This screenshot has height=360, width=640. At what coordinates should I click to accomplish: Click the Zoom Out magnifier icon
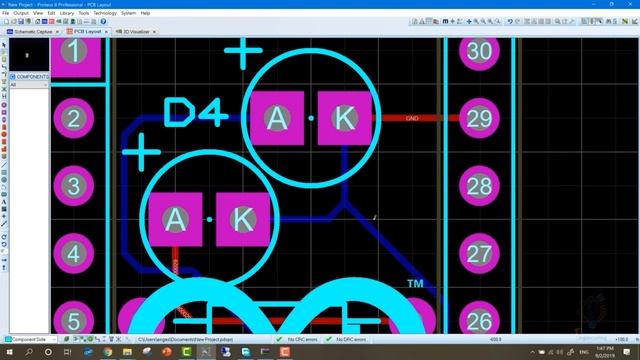483,21
